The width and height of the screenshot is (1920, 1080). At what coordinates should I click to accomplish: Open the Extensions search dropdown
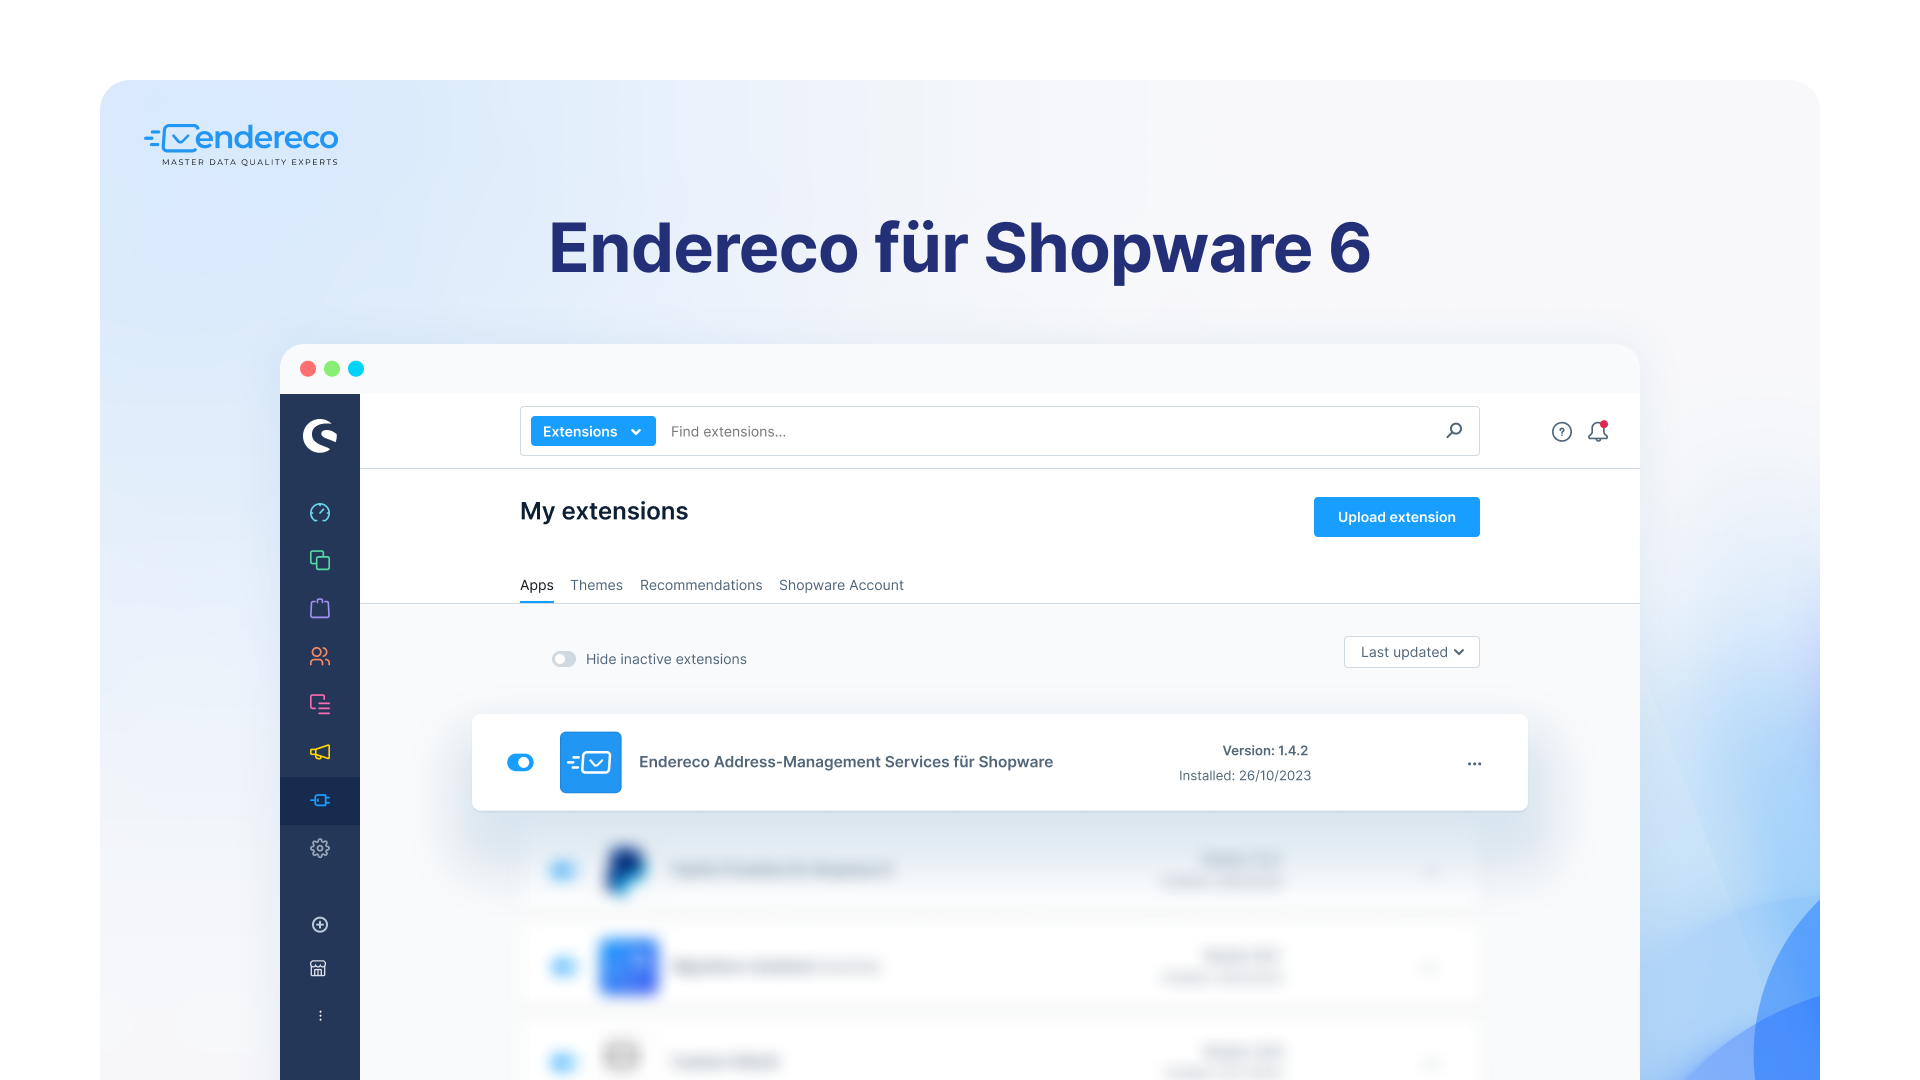[591, 431]
